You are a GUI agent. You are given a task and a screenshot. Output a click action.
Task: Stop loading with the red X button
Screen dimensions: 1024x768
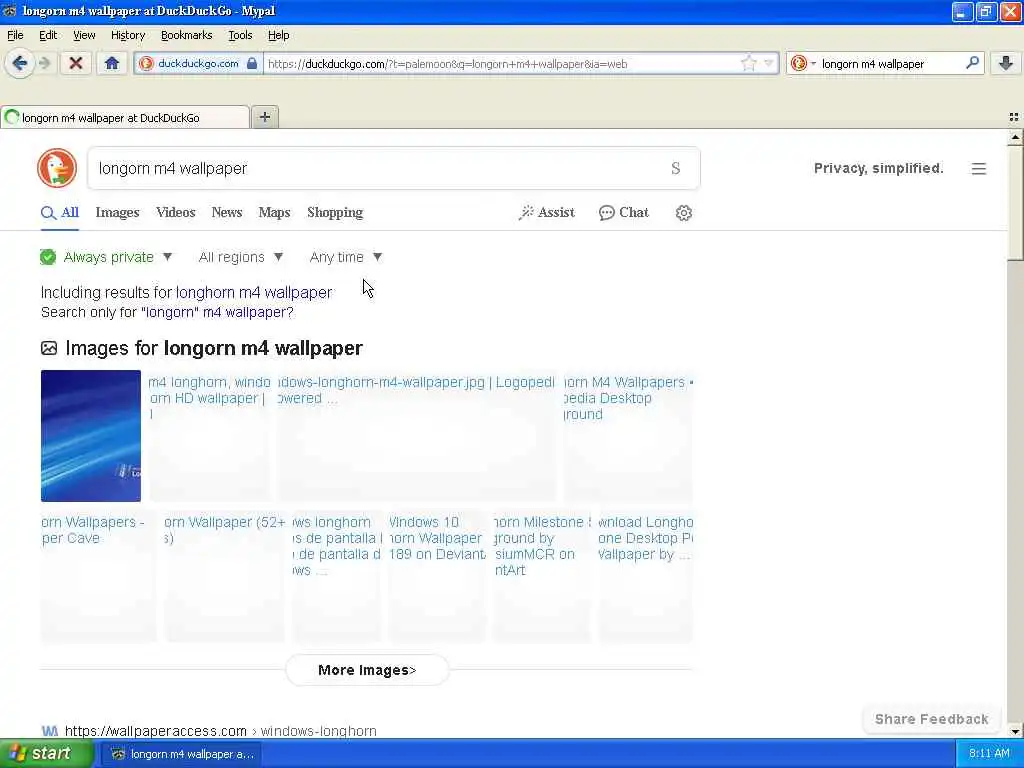[76, 63]
